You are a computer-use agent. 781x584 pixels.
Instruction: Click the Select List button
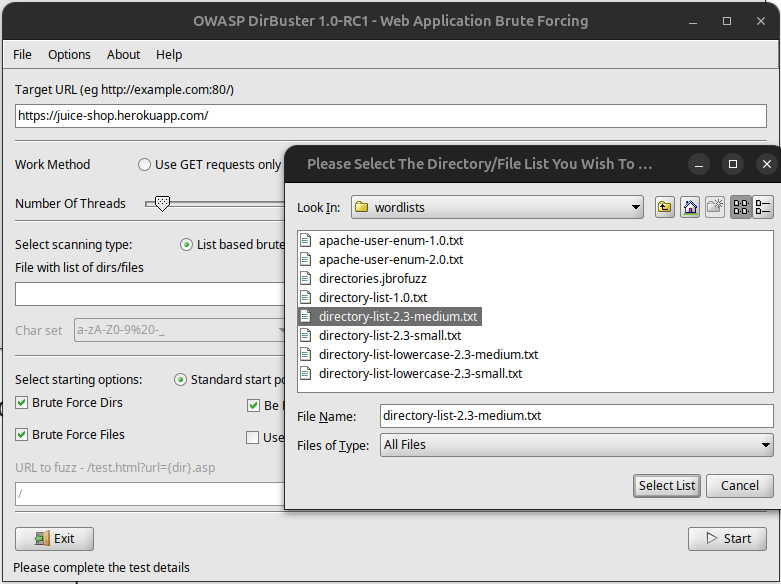(x=667, y=485)
